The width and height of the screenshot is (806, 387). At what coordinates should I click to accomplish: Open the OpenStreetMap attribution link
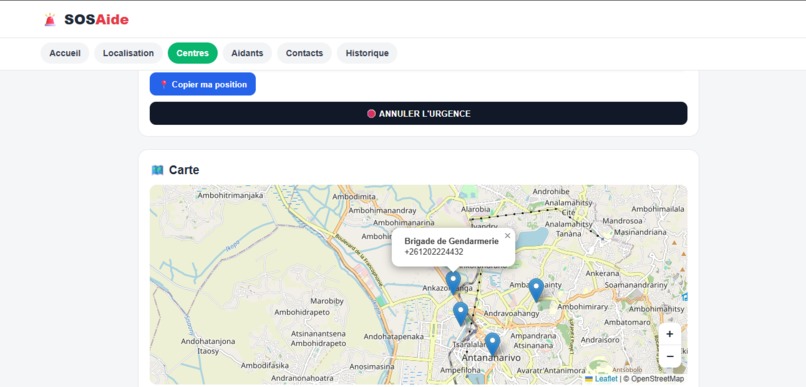tap(657, 379)
